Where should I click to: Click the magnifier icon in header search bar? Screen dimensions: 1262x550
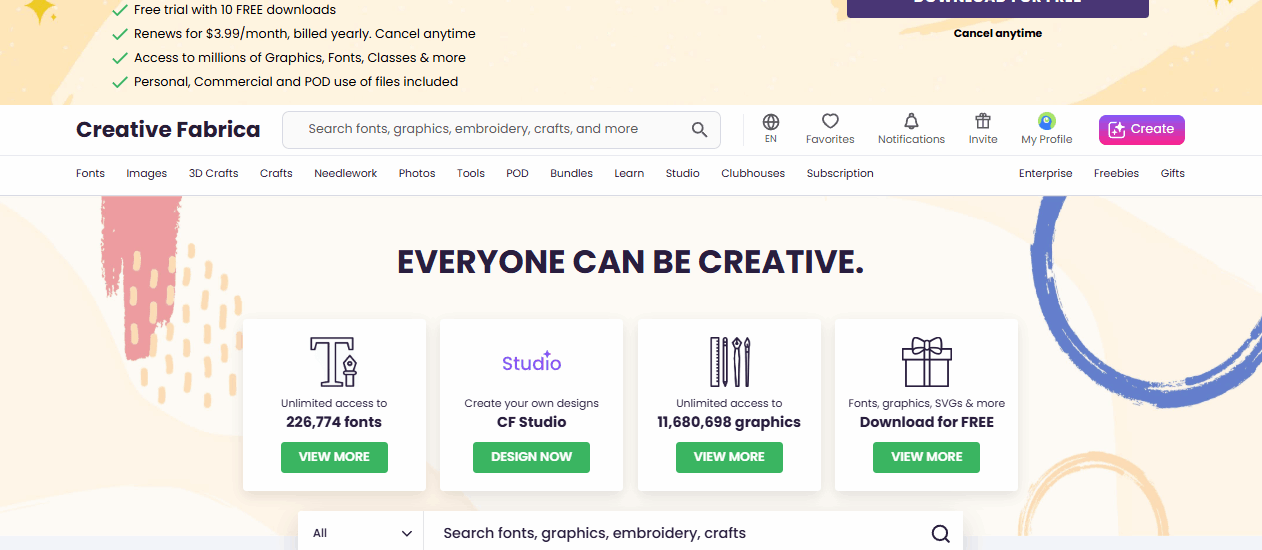[700, 130]
